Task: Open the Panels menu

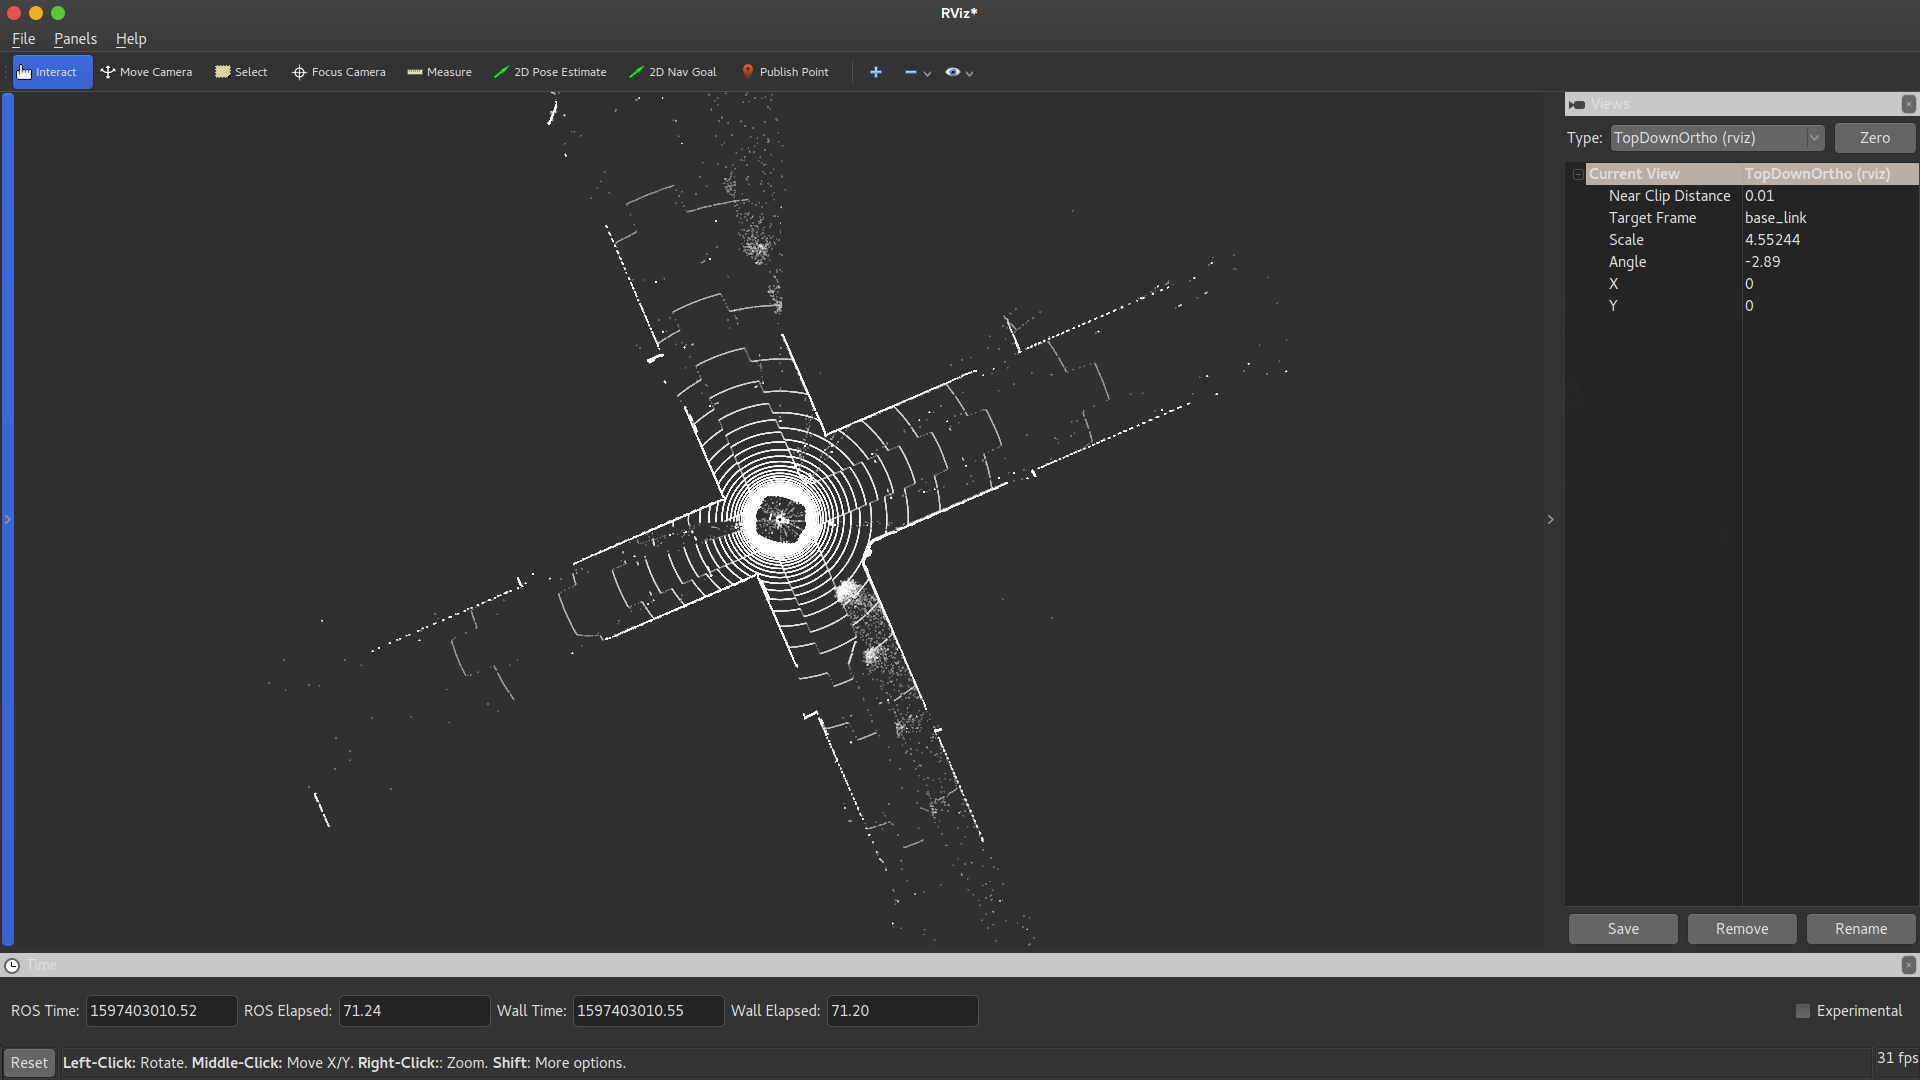Action: [75, 39]
